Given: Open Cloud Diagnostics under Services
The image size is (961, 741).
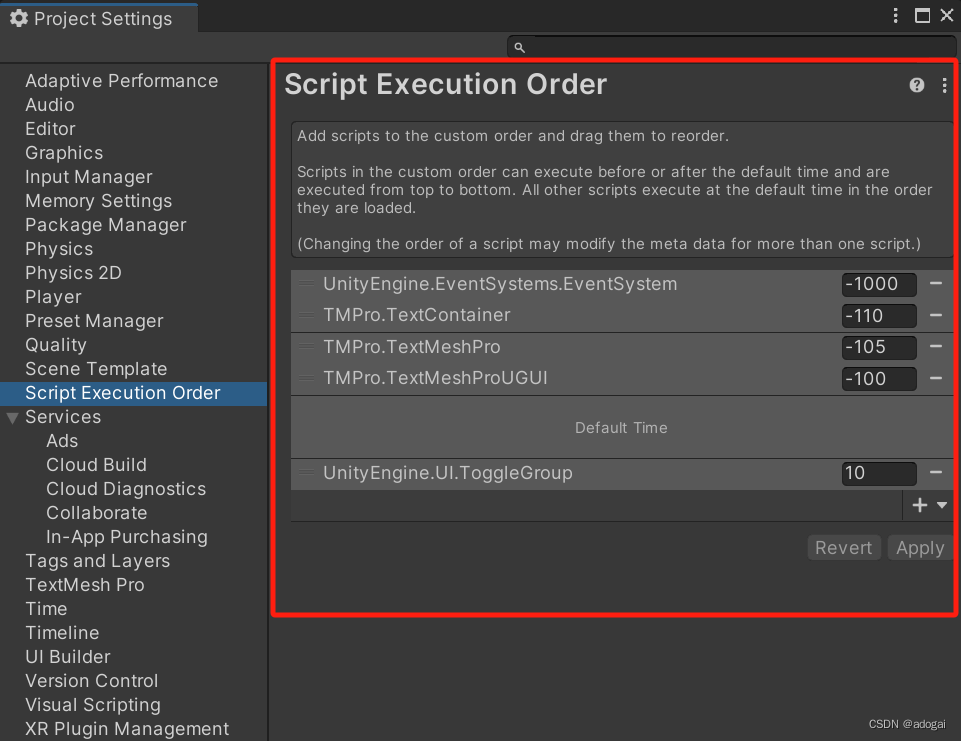Looking at the screenshot, I should (x=126, y=489).
